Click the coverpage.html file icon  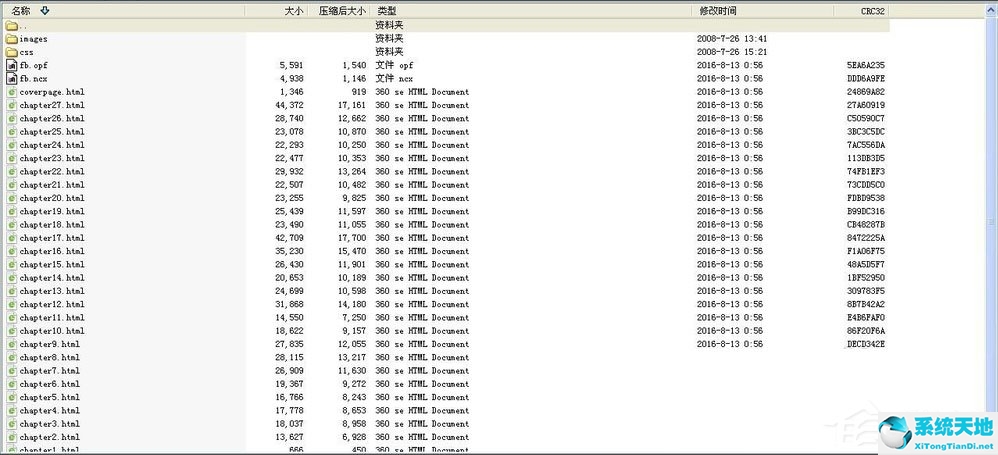11,92
